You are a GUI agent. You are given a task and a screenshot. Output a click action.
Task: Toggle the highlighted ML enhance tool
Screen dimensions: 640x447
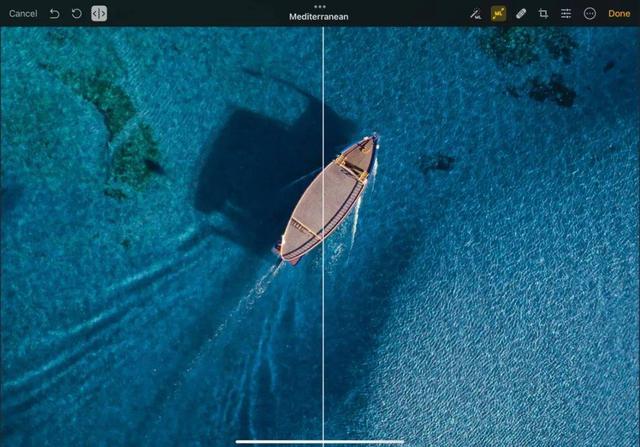498,14
